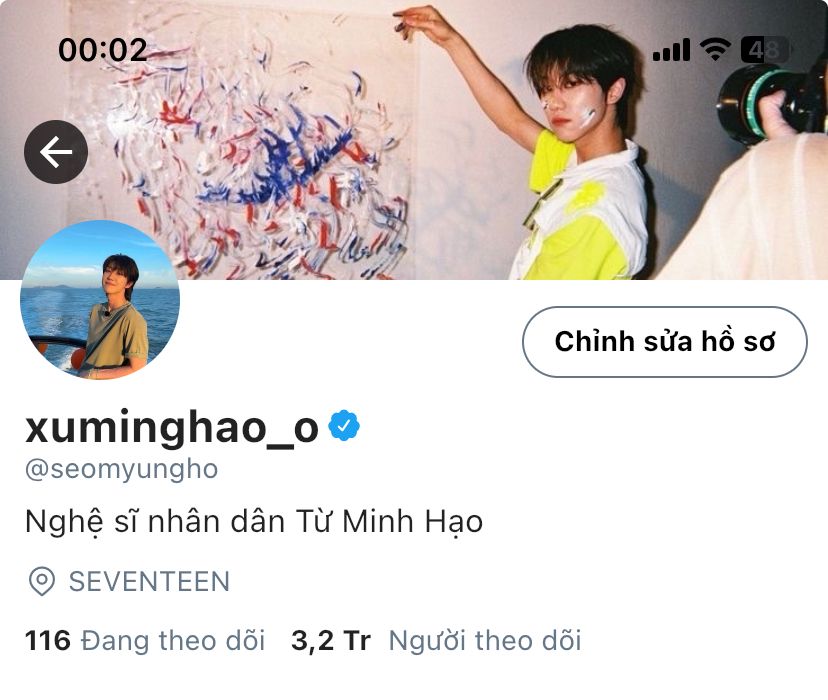Tap the back arrow button
The width and height of the screenshot is (828, 700).
pos(56,152)
